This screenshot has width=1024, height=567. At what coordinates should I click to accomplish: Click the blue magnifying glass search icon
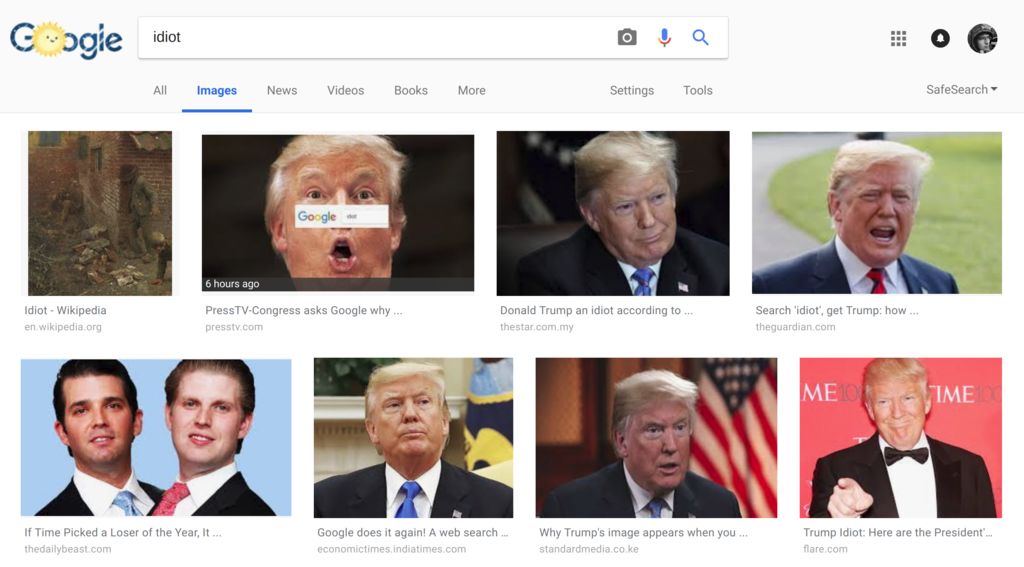pyautogui.click(x=701, y=38)
